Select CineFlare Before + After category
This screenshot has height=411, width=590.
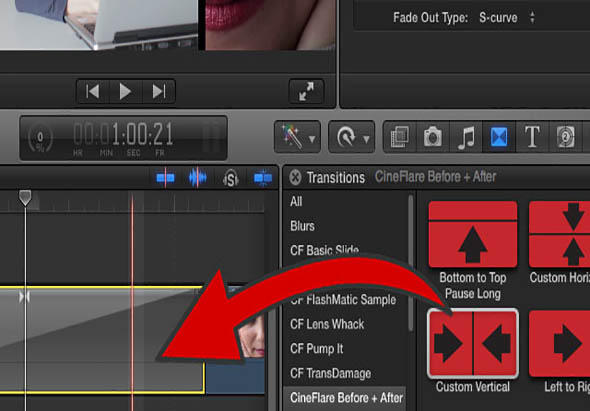(x=344, y=398)
